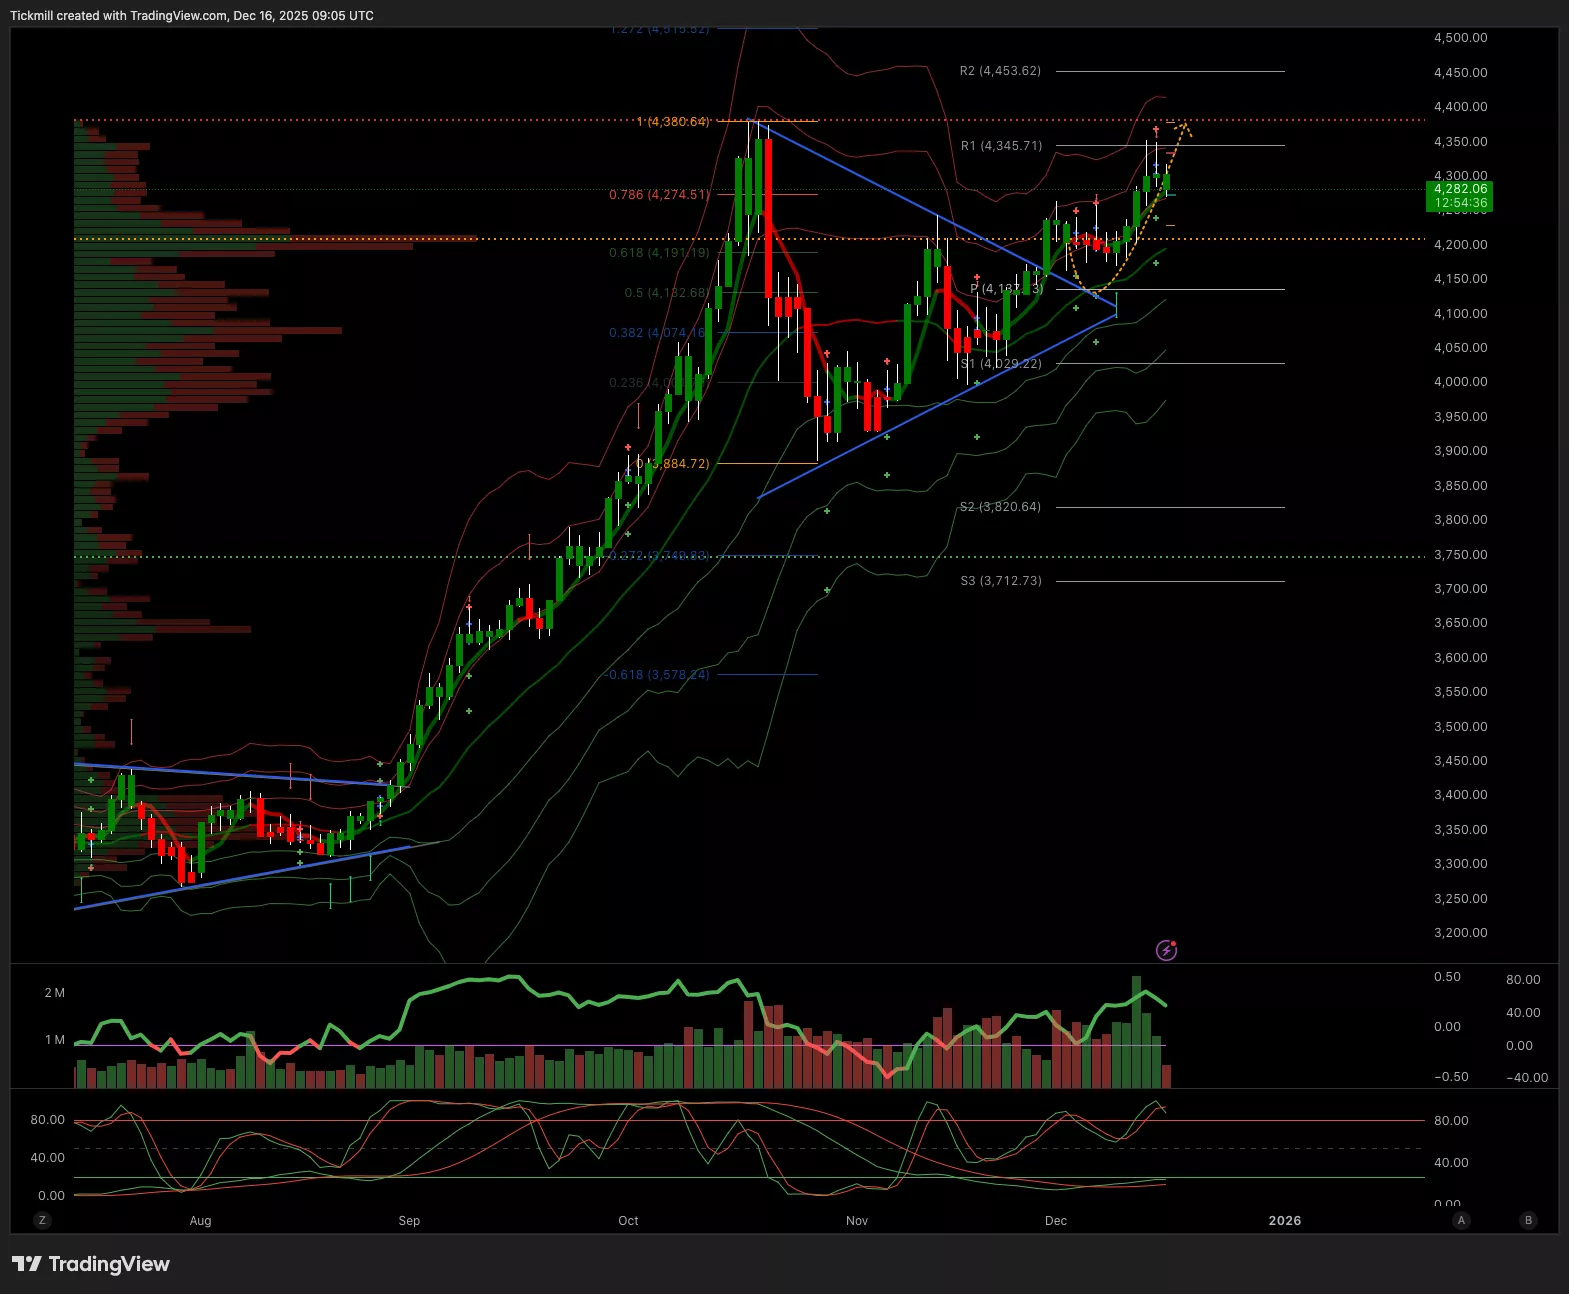Click the 2026 label on time axis
The width and height of the screenshot is (1569, 1294).
(x=1284, y=1220)
